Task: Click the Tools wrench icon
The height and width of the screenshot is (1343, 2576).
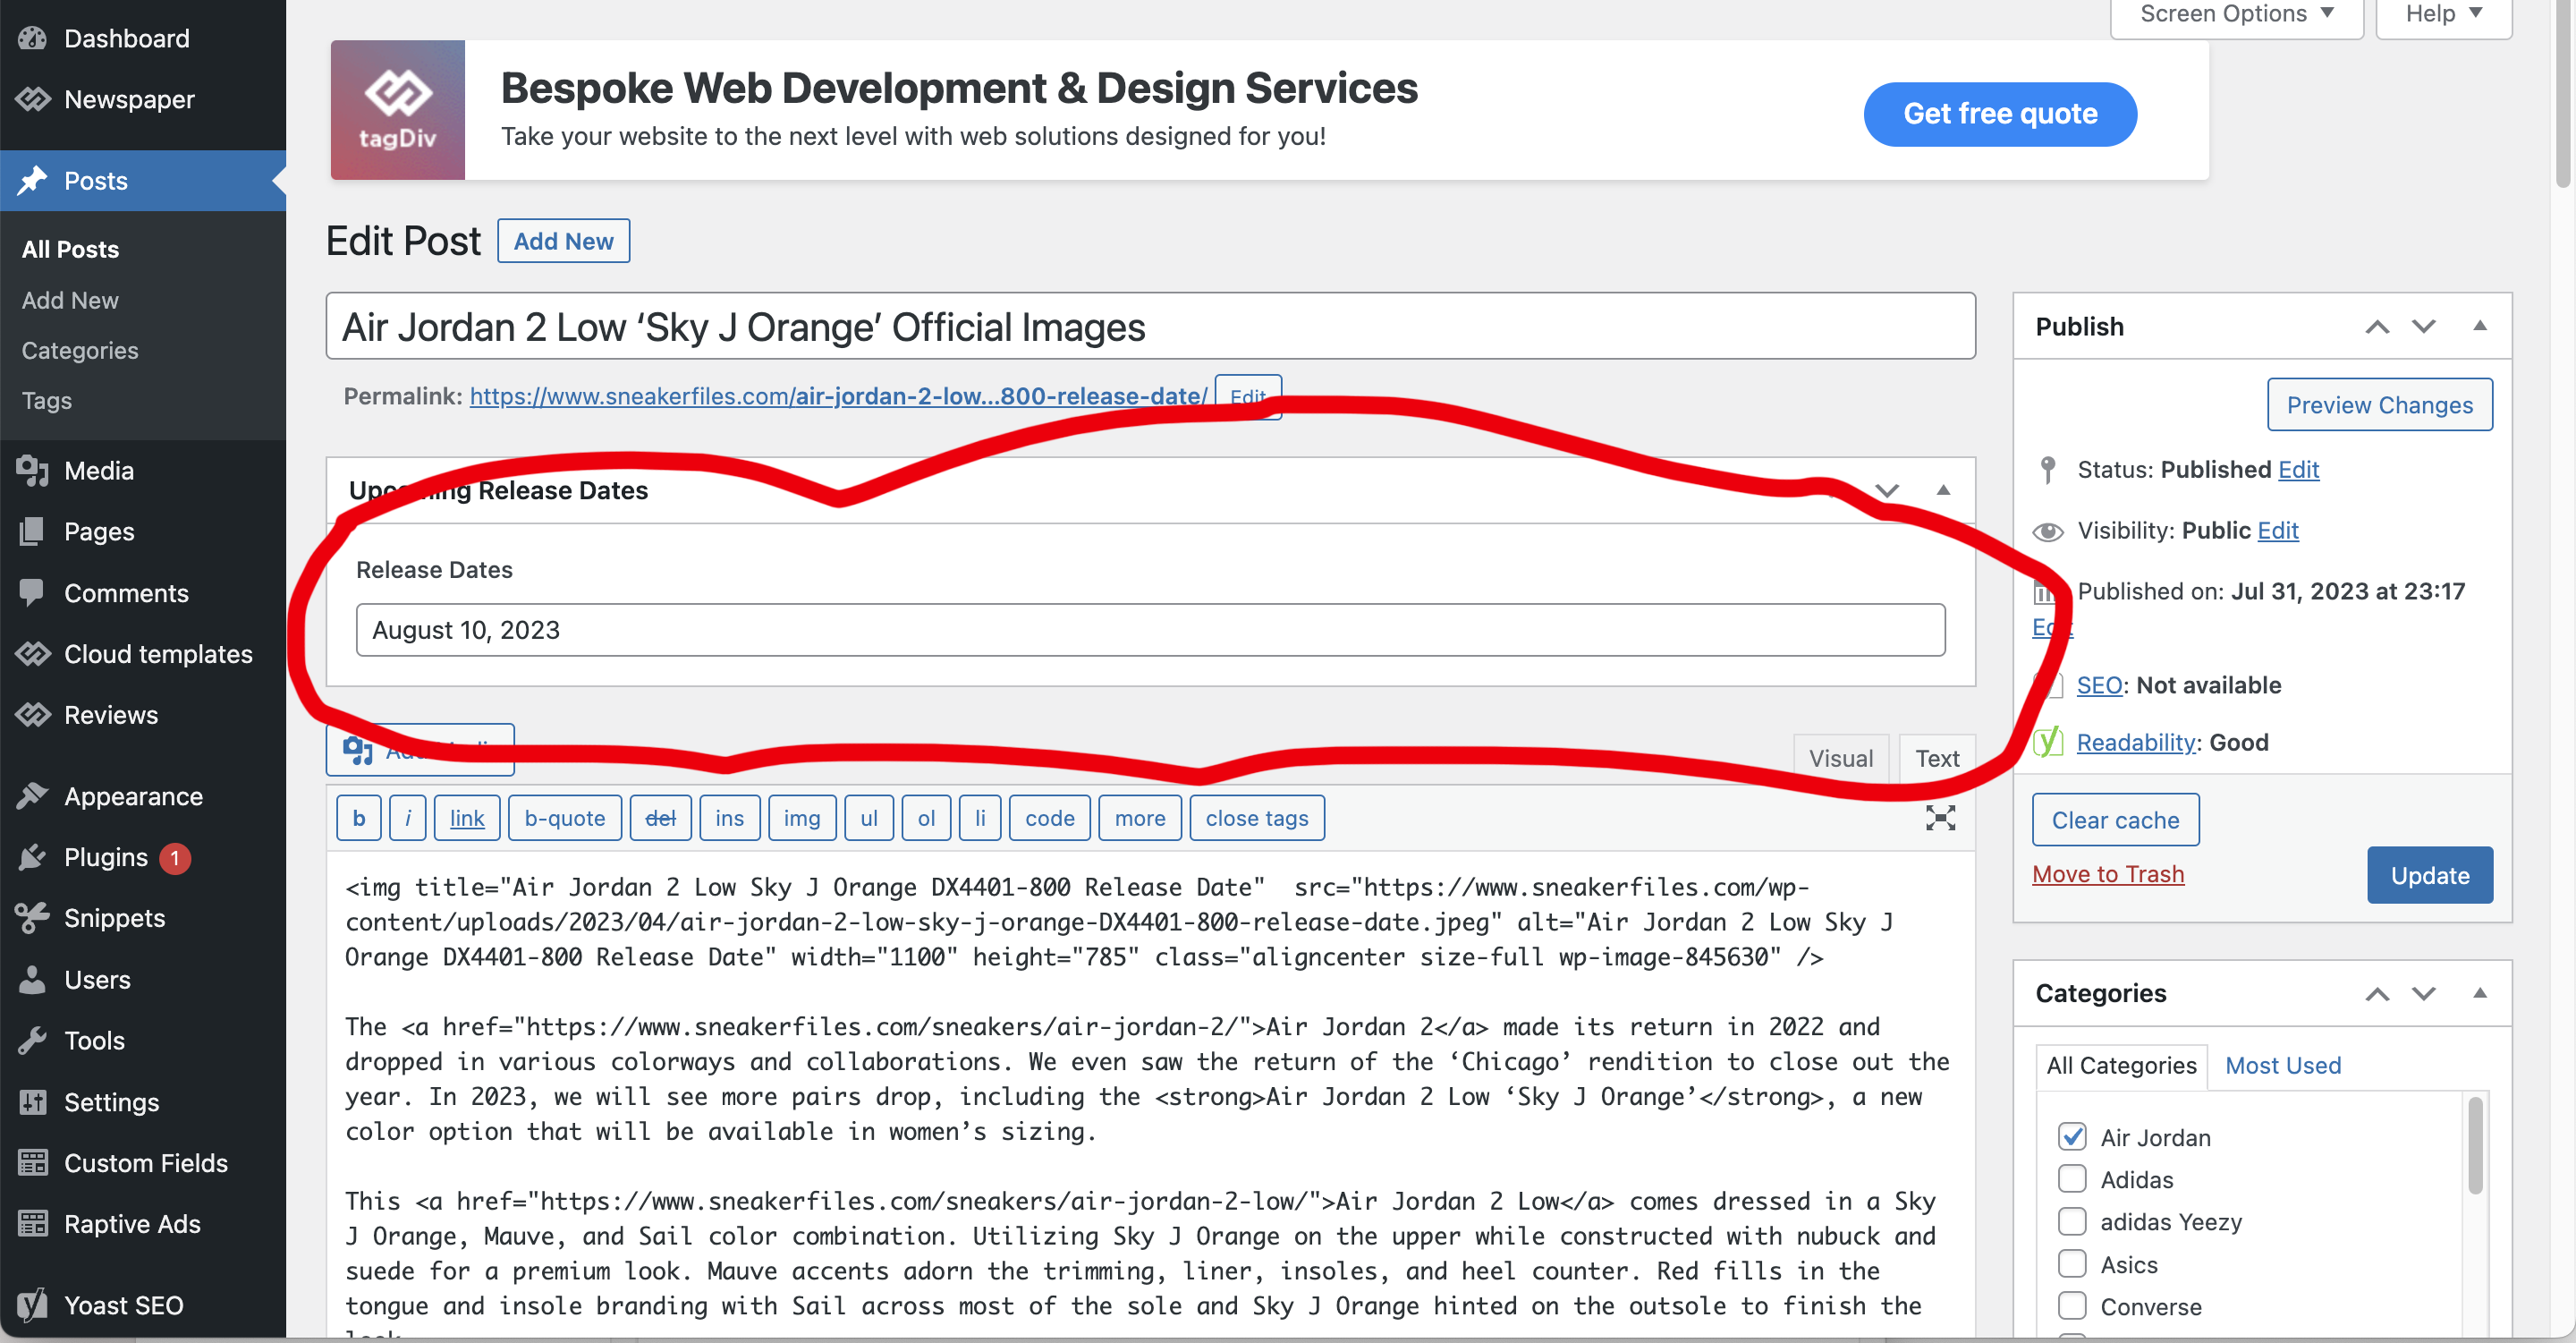Action: point(33,1040)
